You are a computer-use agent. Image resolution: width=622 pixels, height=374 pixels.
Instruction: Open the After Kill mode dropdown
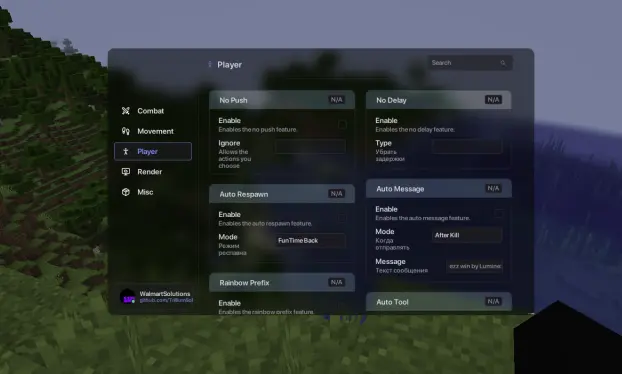(467, 235)
